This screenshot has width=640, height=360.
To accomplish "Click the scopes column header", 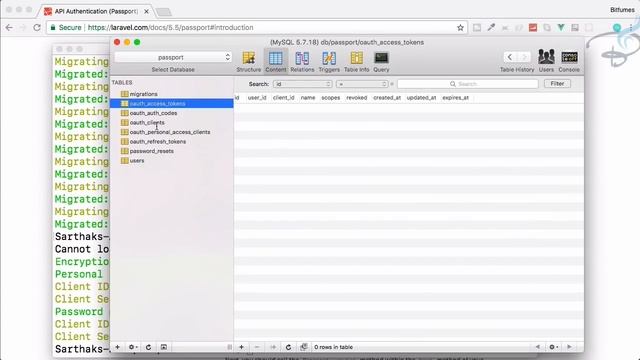I will (331, 98).
